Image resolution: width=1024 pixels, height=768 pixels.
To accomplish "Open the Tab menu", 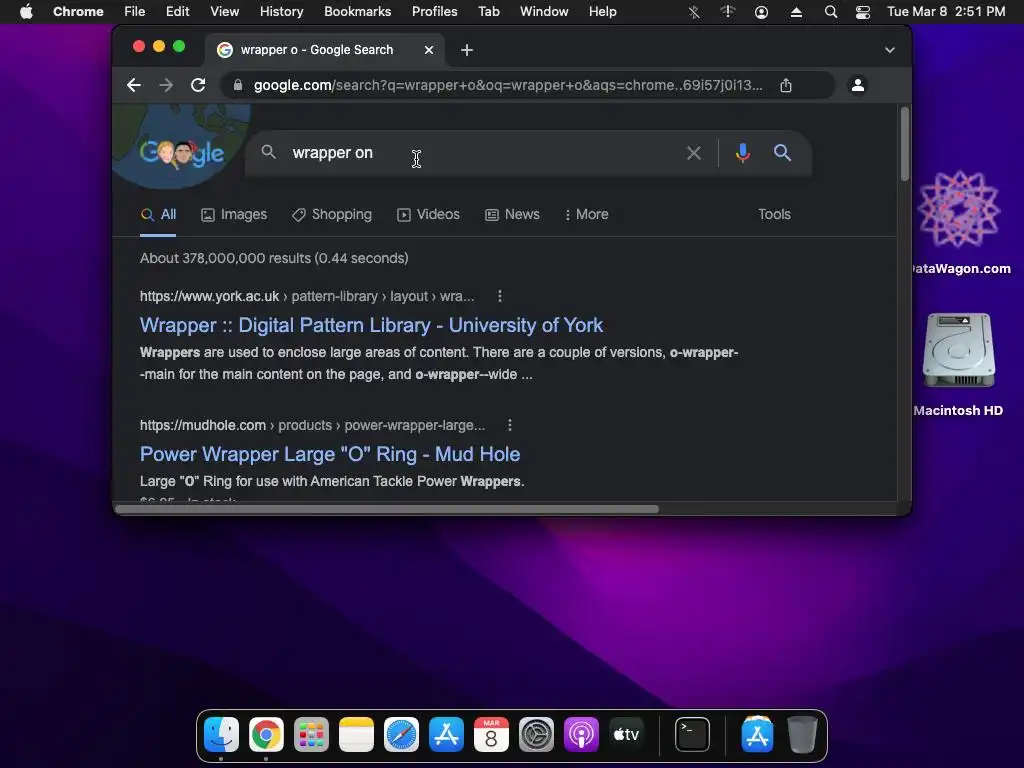I will [x=488, y=12].
